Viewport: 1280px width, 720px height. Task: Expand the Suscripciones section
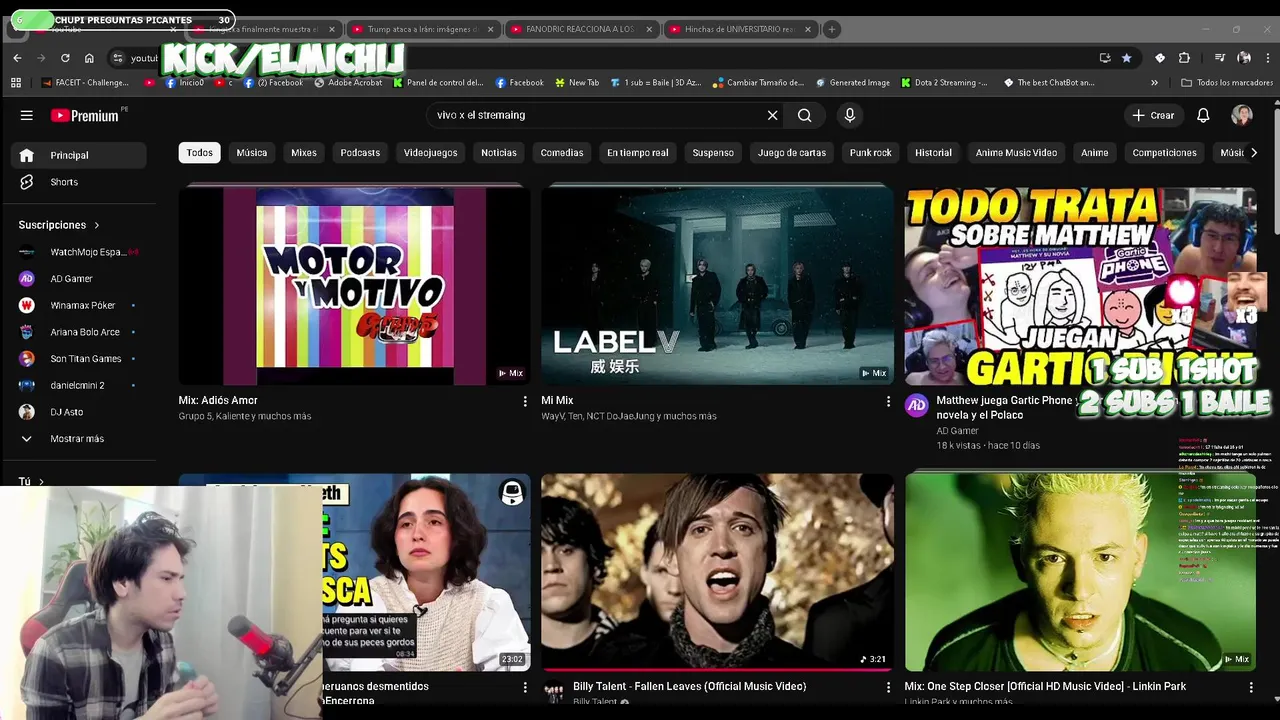[x=59, y=225]
